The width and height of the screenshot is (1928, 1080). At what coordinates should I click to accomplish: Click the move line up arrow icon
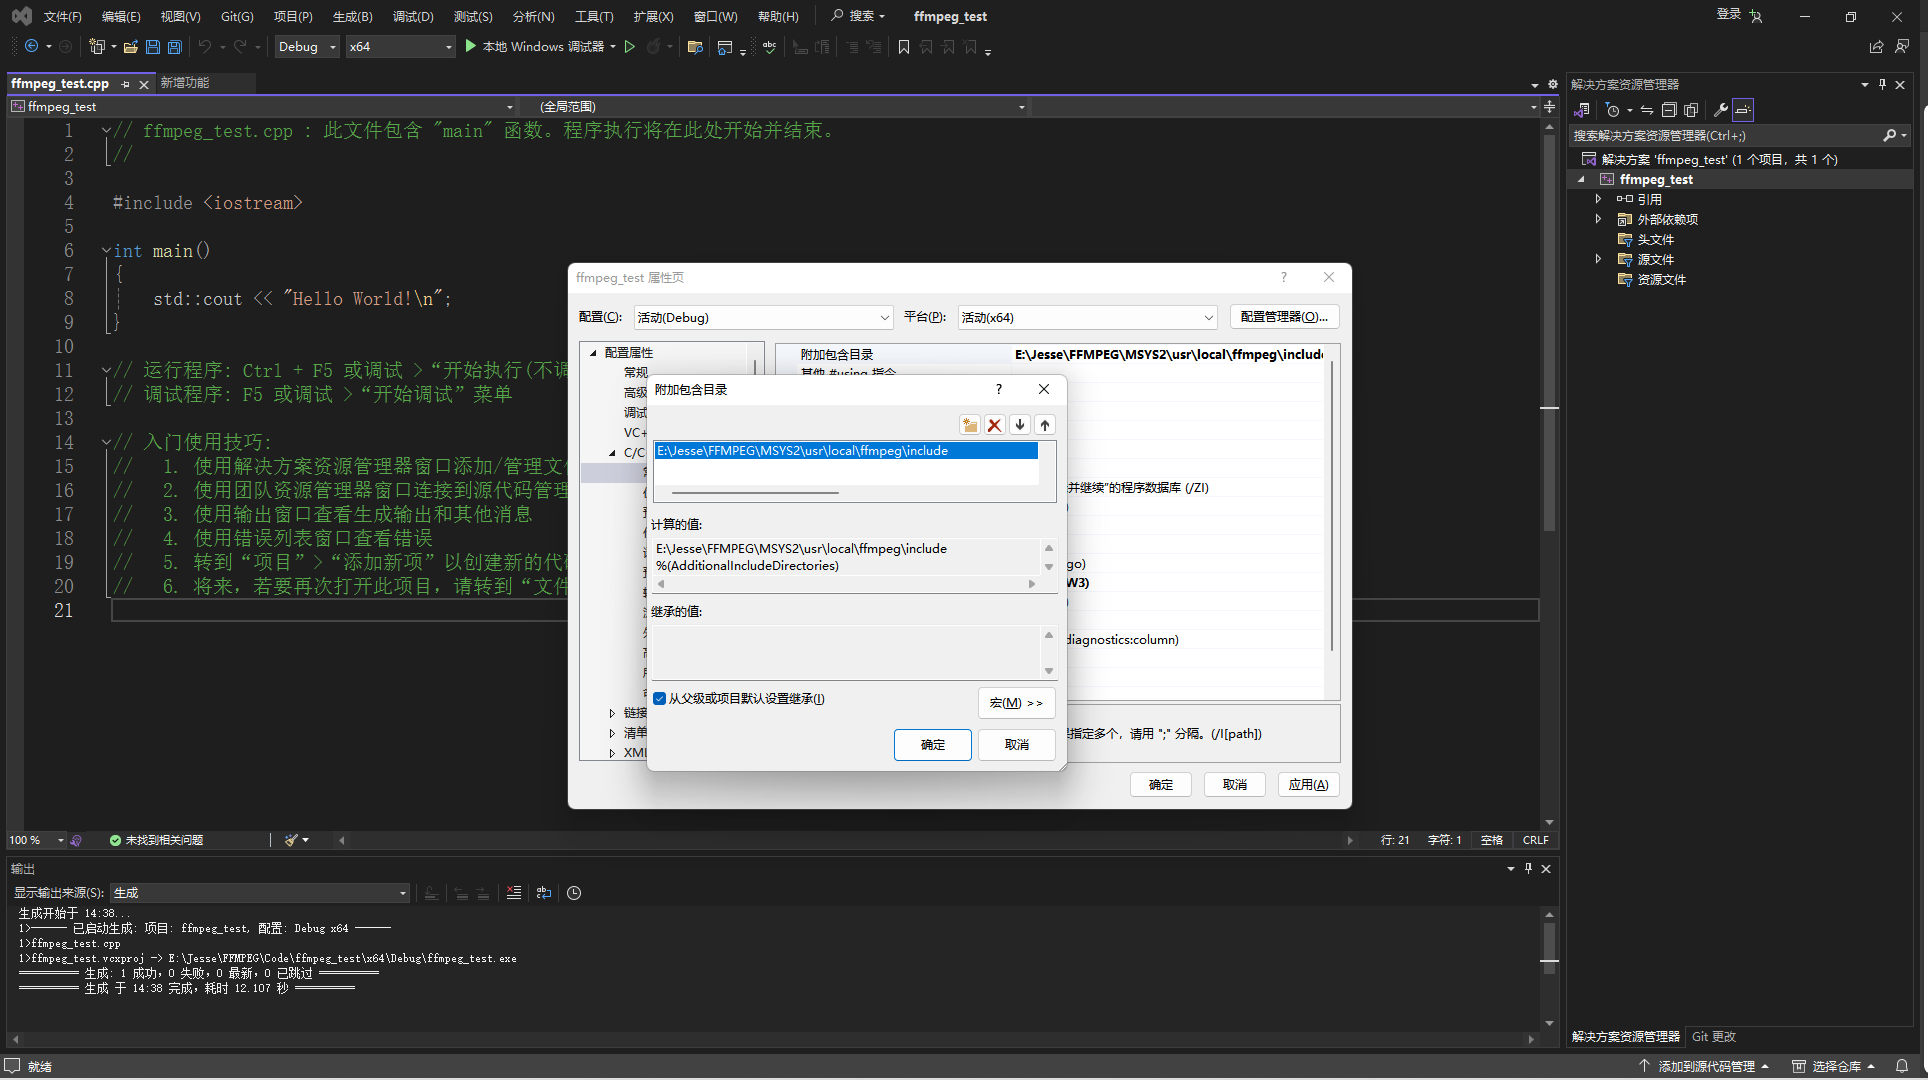(1045, 425)
